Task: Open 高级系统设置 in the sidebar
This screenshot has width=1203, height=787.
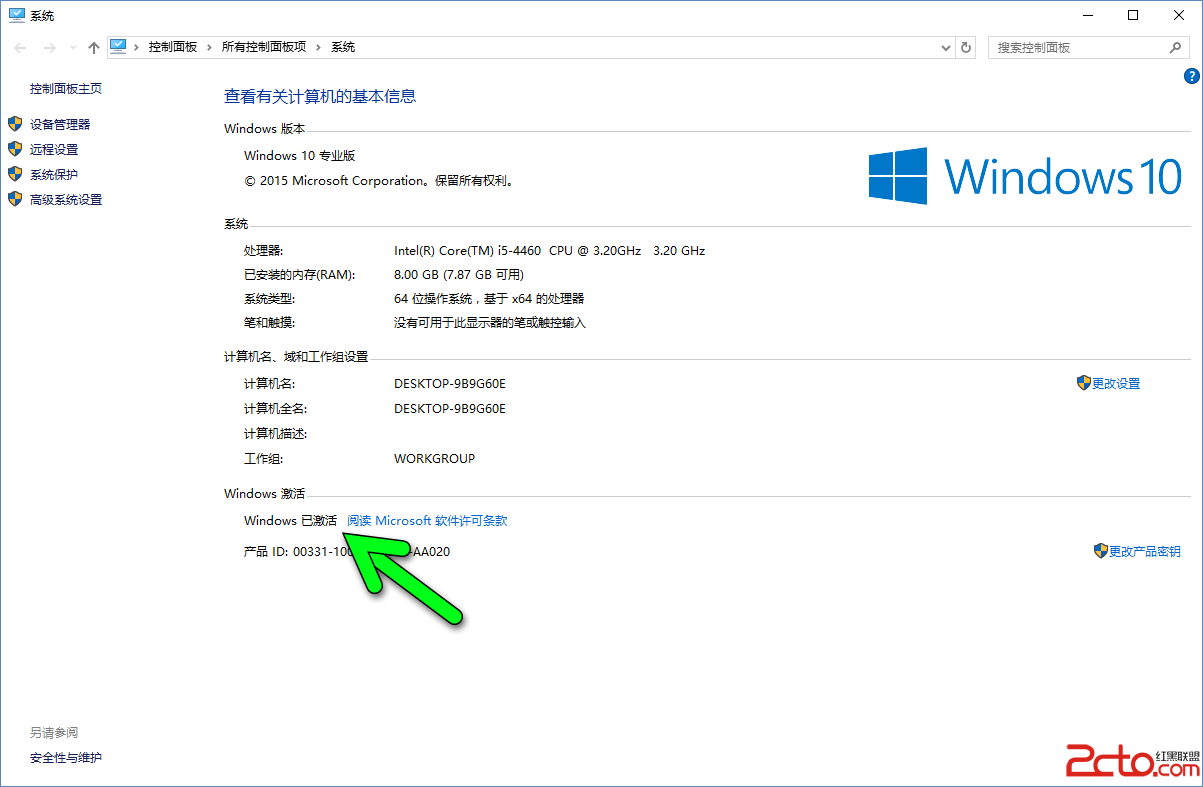Action: [66, 199]
